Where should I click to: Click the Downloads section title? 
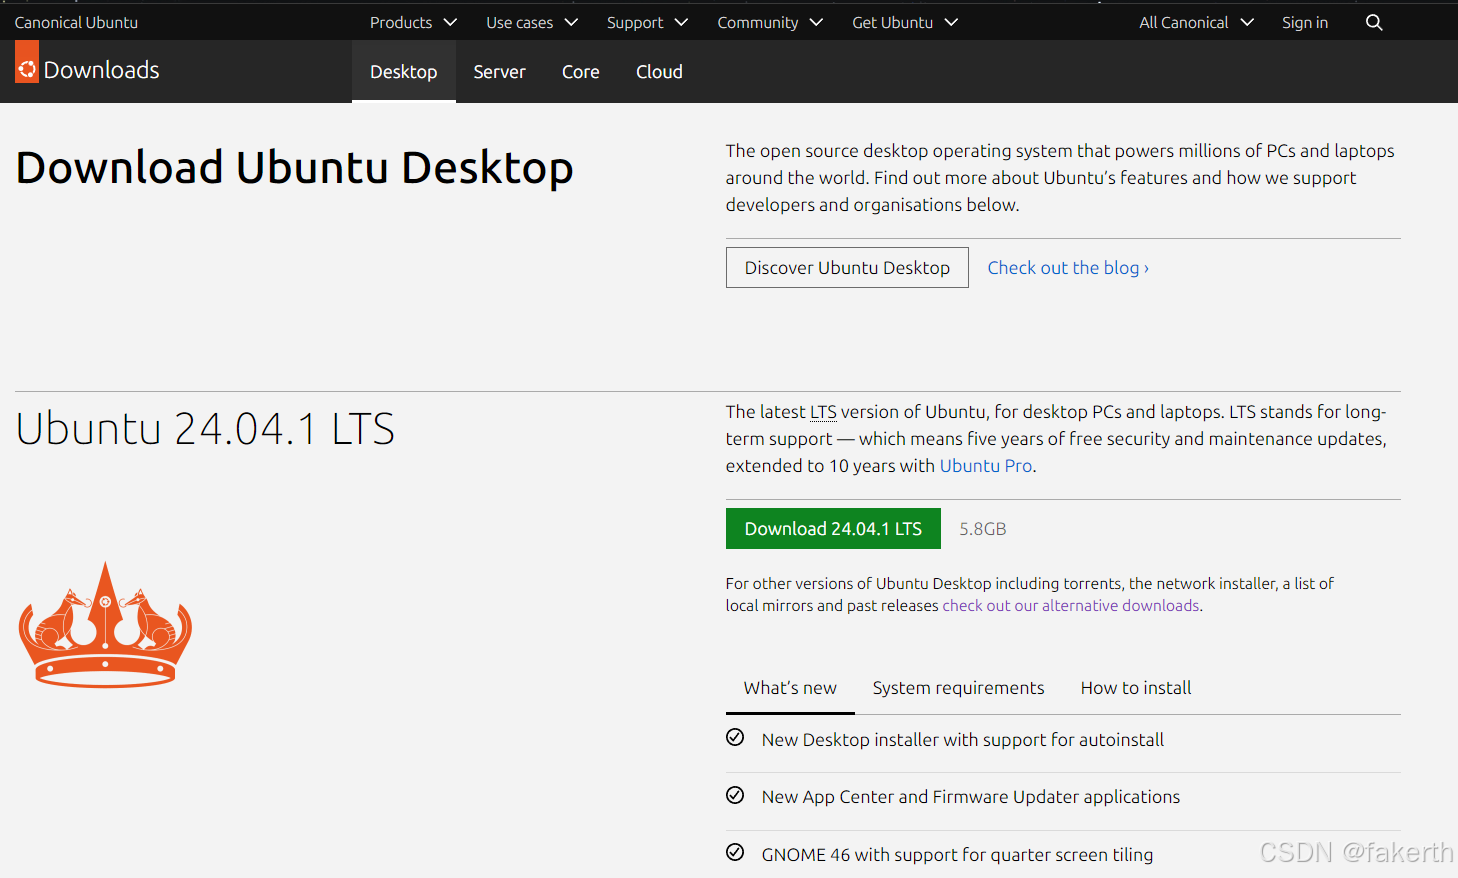[x=102, y=70]
